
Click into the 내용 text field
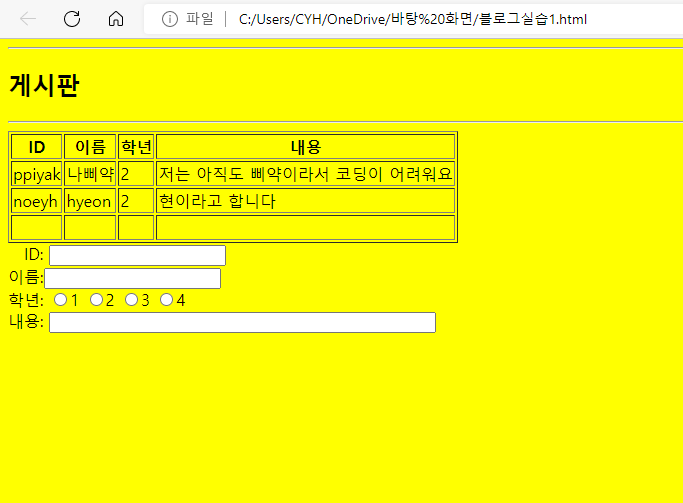pyautogui.click(x=242, y=322)
